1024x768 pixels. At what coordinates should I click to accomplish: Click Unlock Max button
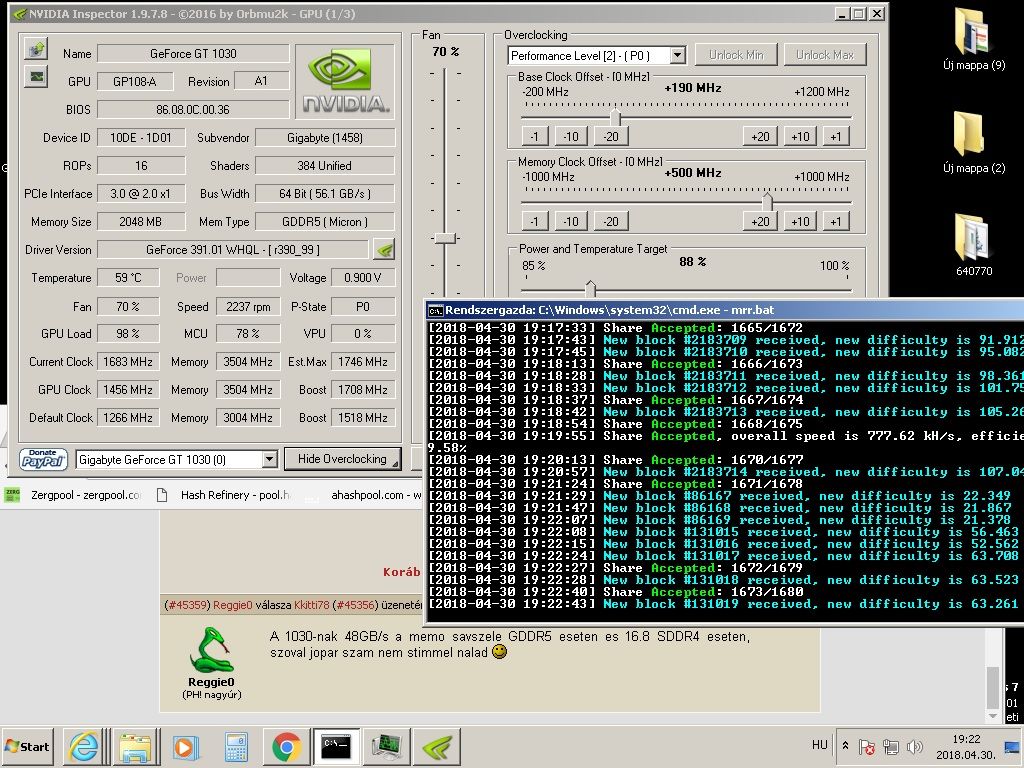pyautogui.click(x=825, y=55)
